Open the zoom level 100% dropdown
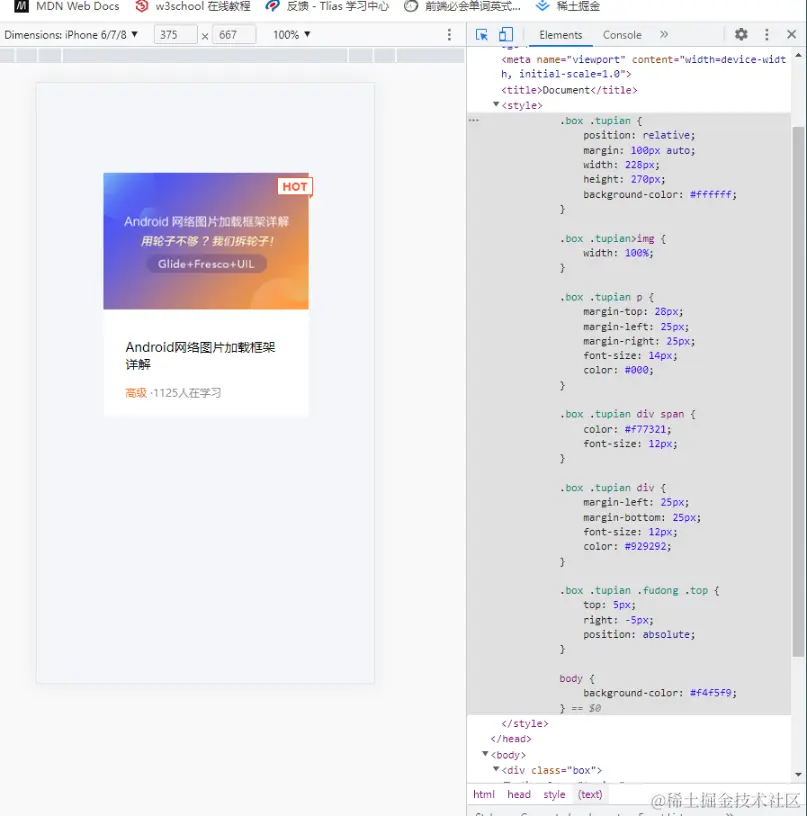 (291, 33)
